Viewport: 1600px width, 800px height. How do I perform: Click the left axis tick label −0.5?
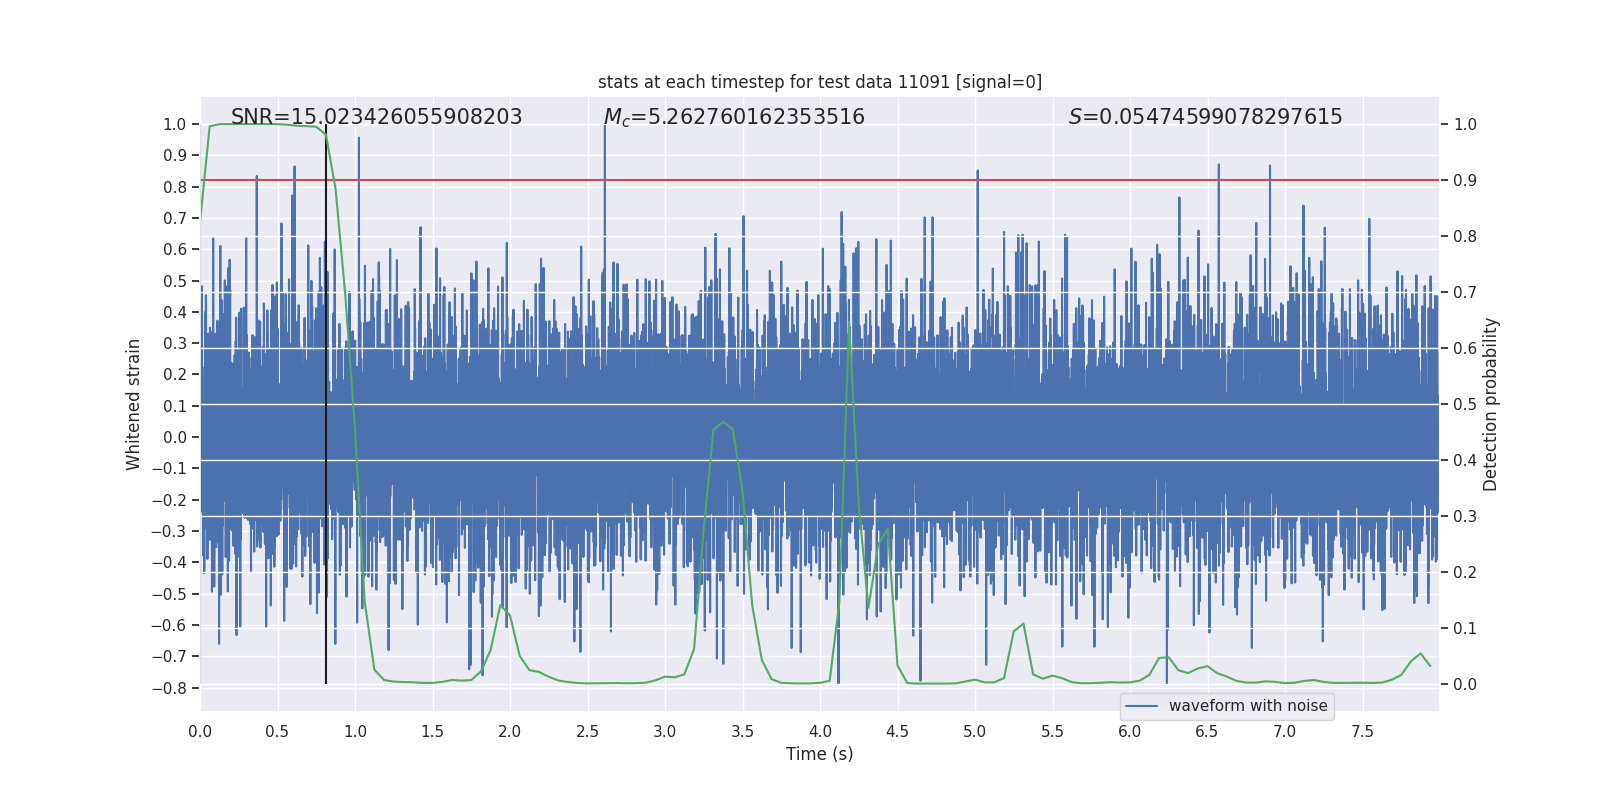tap(169, 594)
